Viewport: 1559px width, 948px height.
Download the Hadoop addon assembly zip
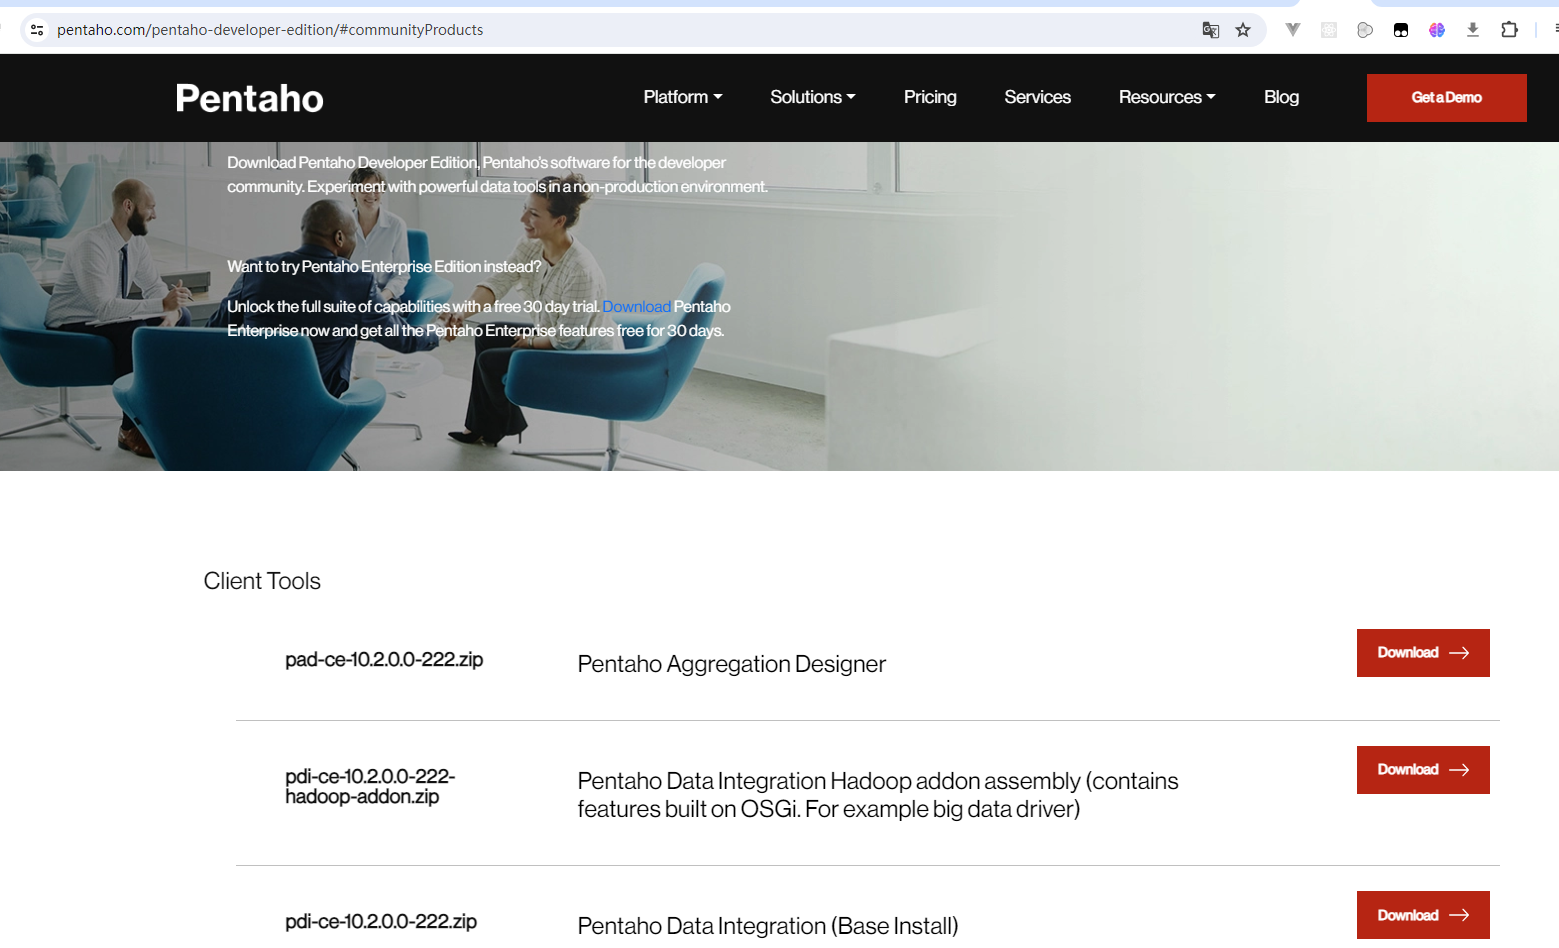tap(1423, 770)
